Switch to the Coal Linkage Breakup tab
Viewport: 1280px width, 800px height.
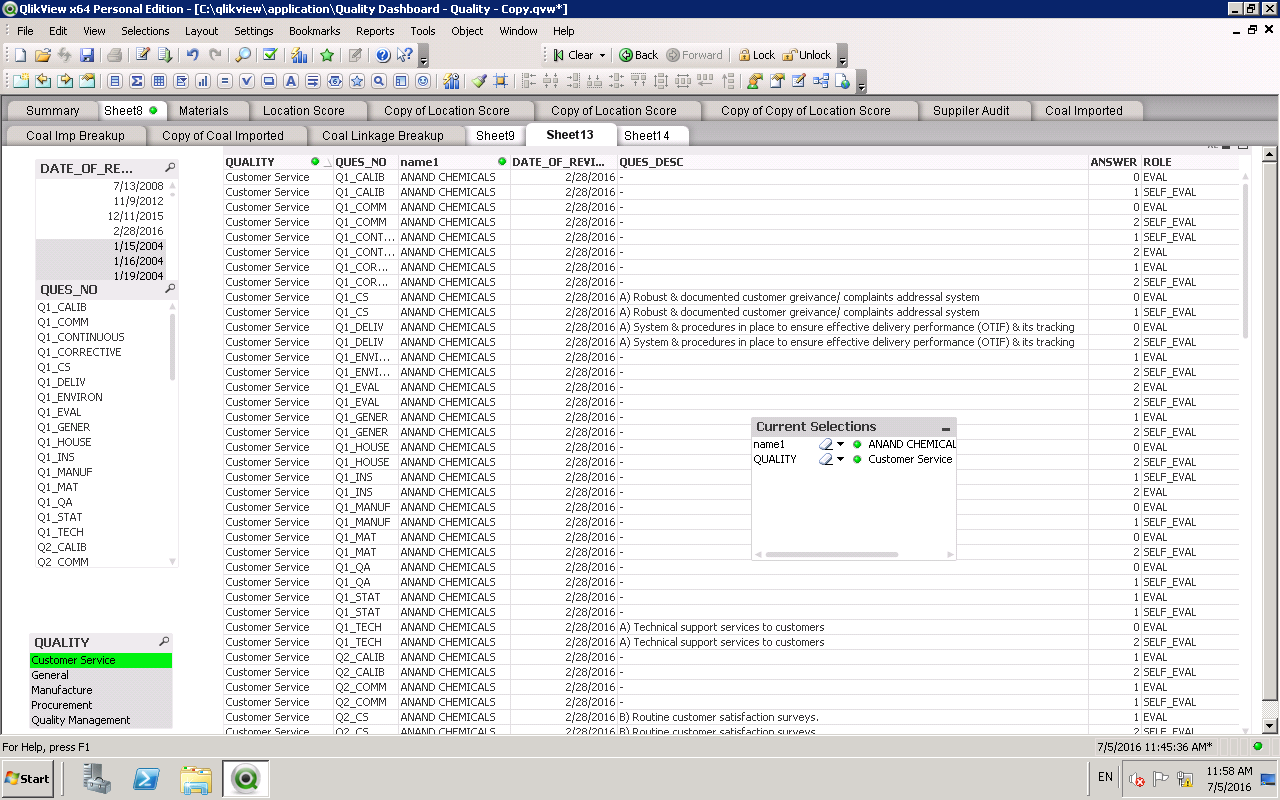(x=382, y=136)
